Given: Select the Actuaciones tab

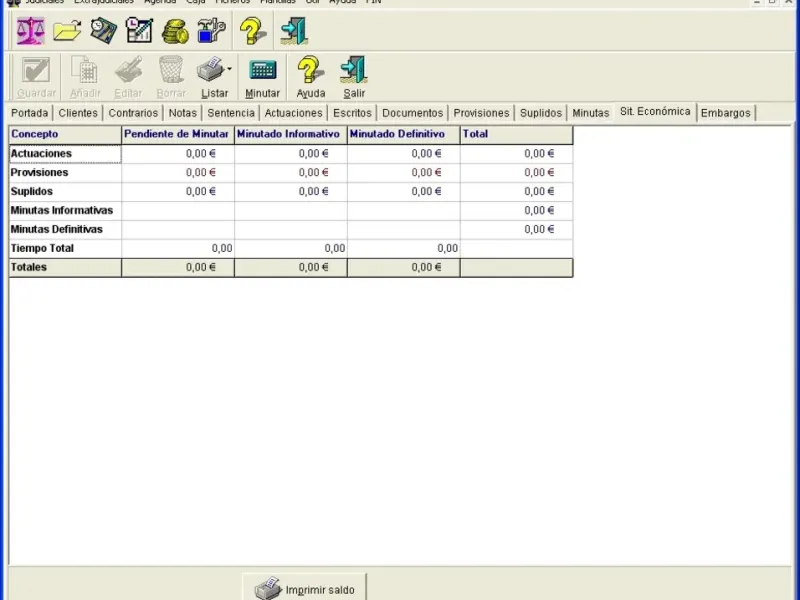Looking at the screenshot, I should [293, 113].
